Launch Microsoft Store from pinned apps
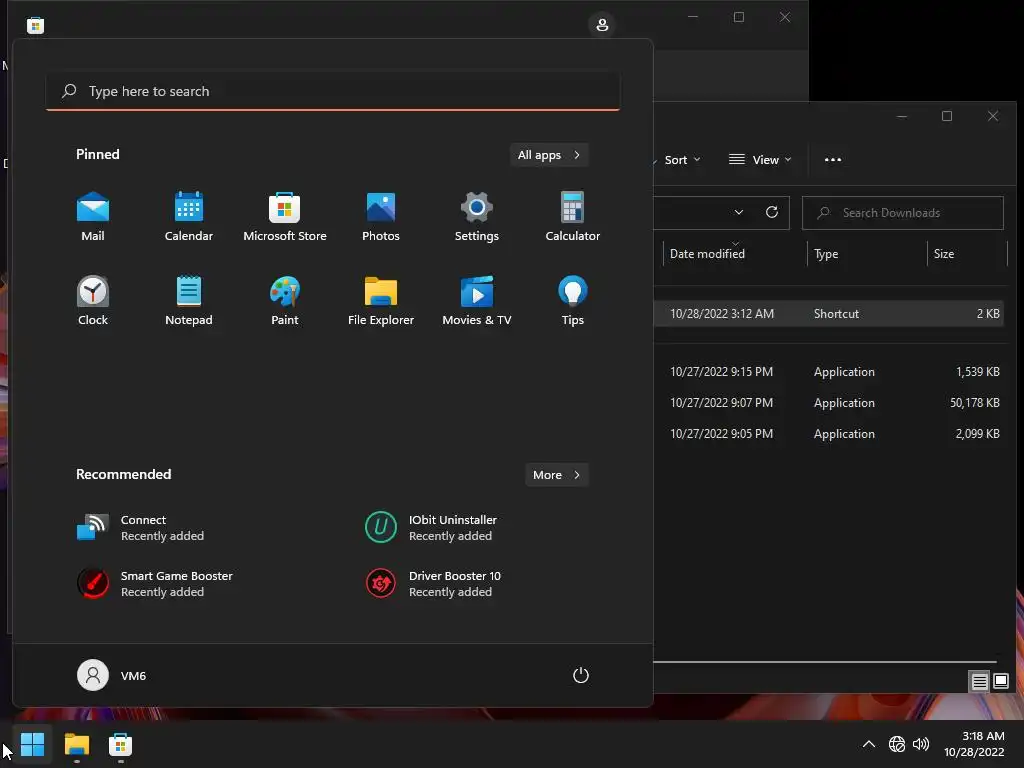Screen dimensions: 1024x768 tap(285, 217)
